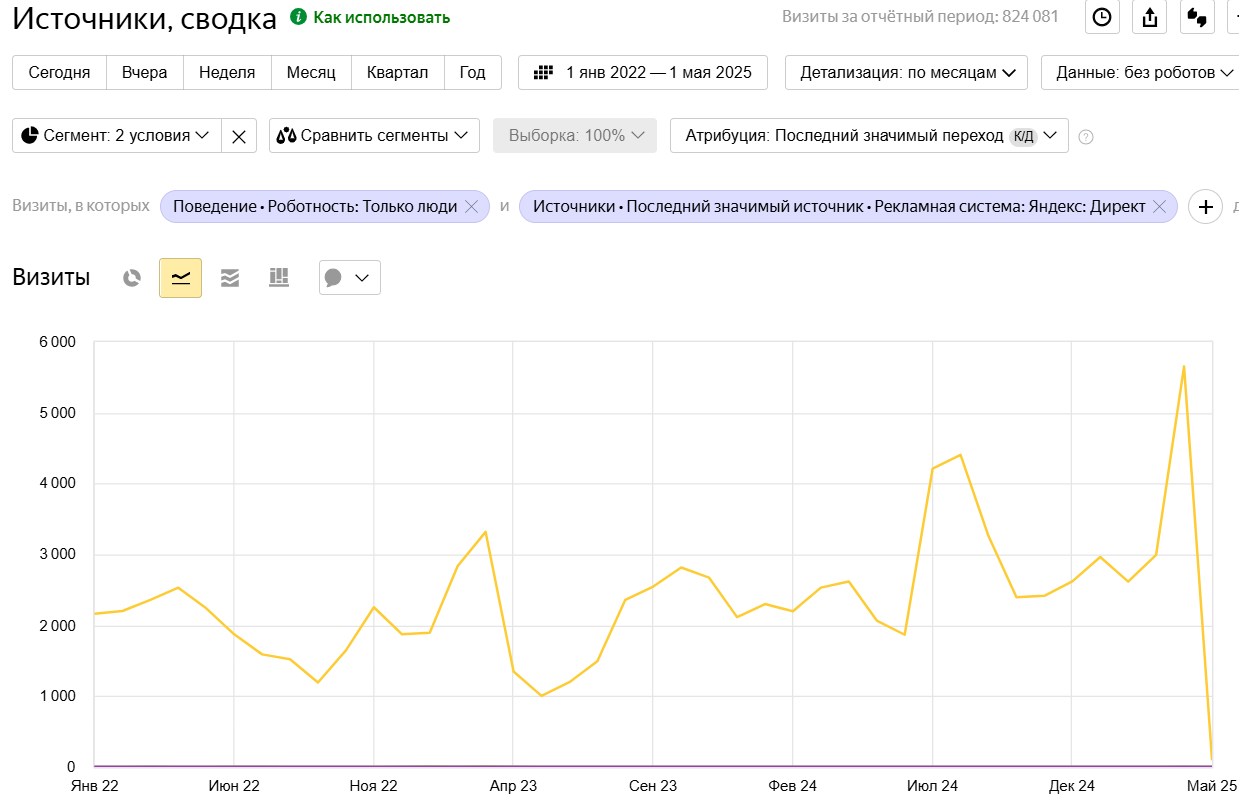Click the export share icon
This screenshot has width=1239, height=803.
1150,17
